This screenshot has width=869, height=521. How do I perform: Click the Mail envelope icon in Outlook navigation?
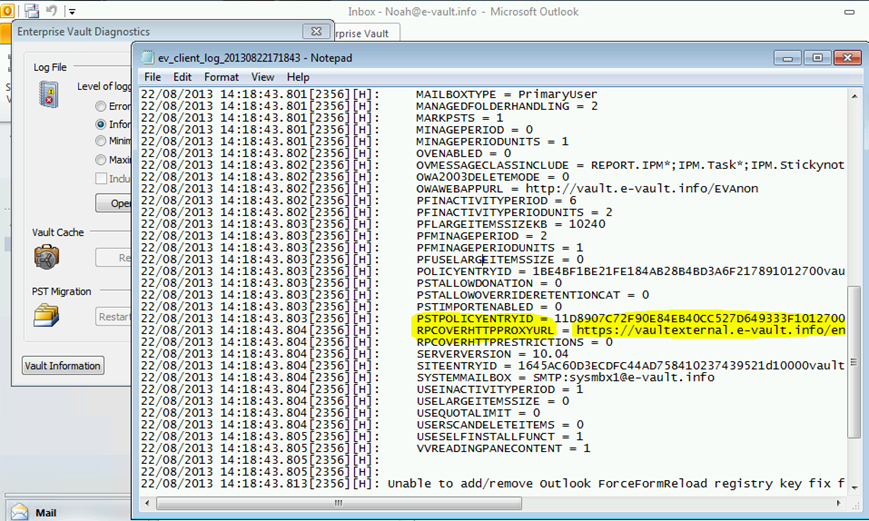pos(19,512)
